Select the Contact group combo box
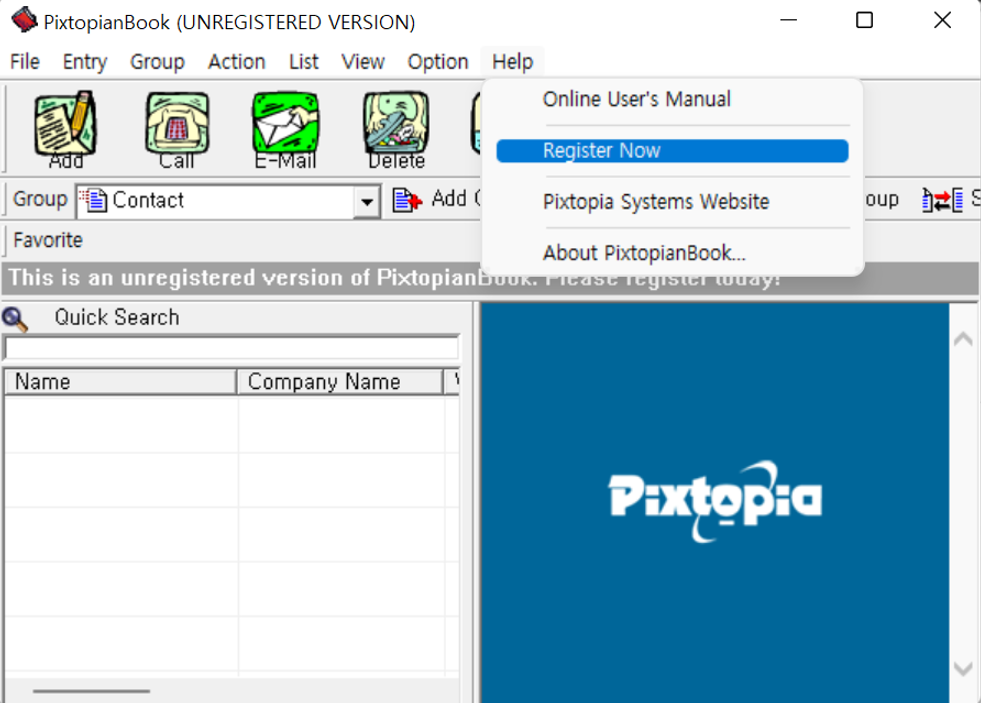981x703 pixels. [228, 201]
